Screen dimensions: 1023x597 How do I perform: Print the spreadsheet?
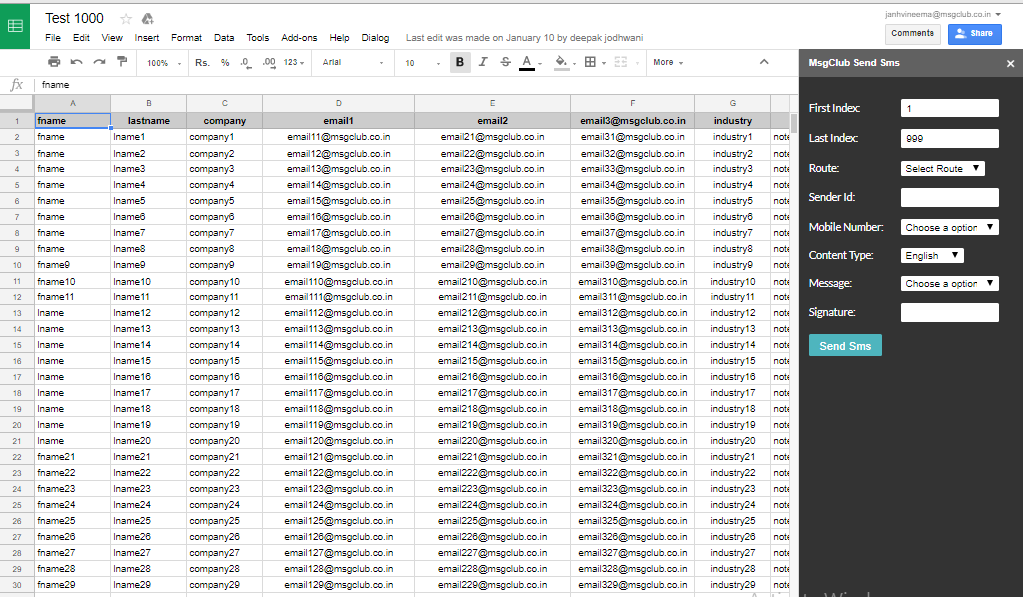54,62
